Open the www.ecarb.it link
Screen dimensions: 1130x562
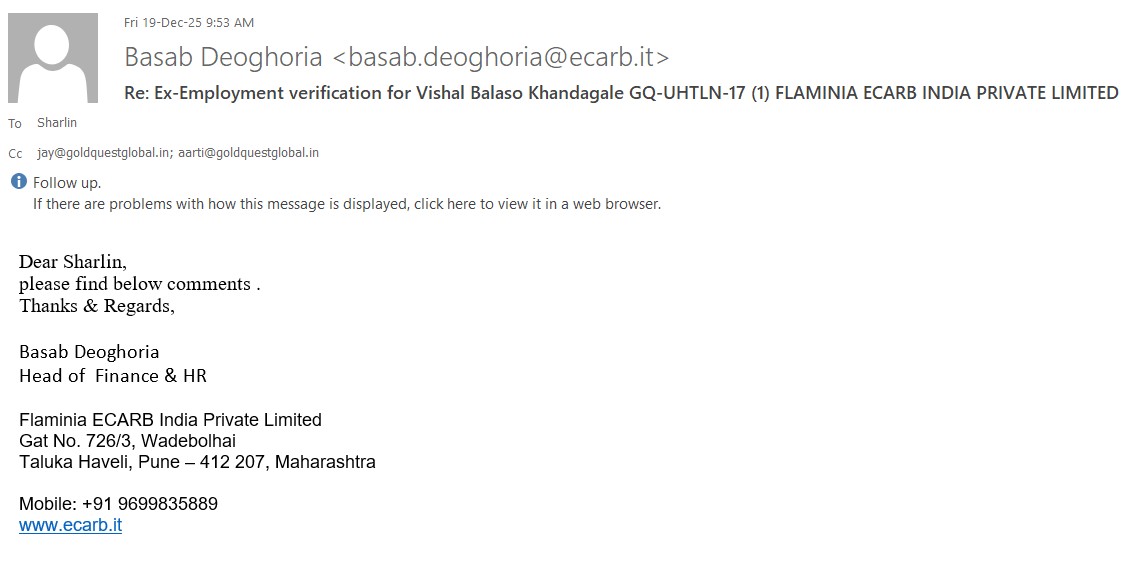70,525
